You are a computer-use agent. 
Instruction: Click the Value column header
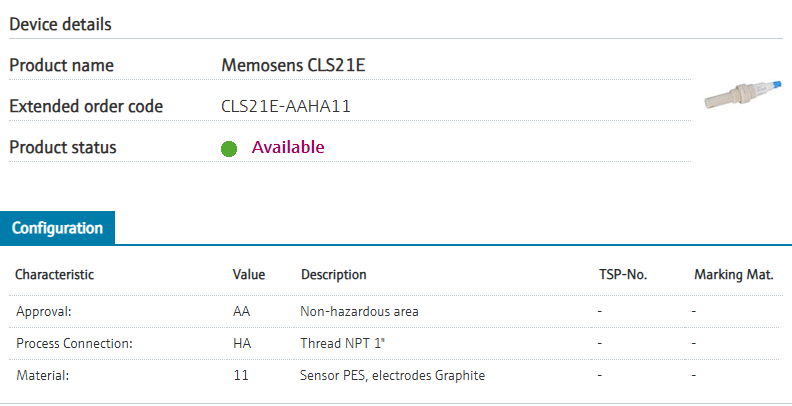(x=249, y=274)
